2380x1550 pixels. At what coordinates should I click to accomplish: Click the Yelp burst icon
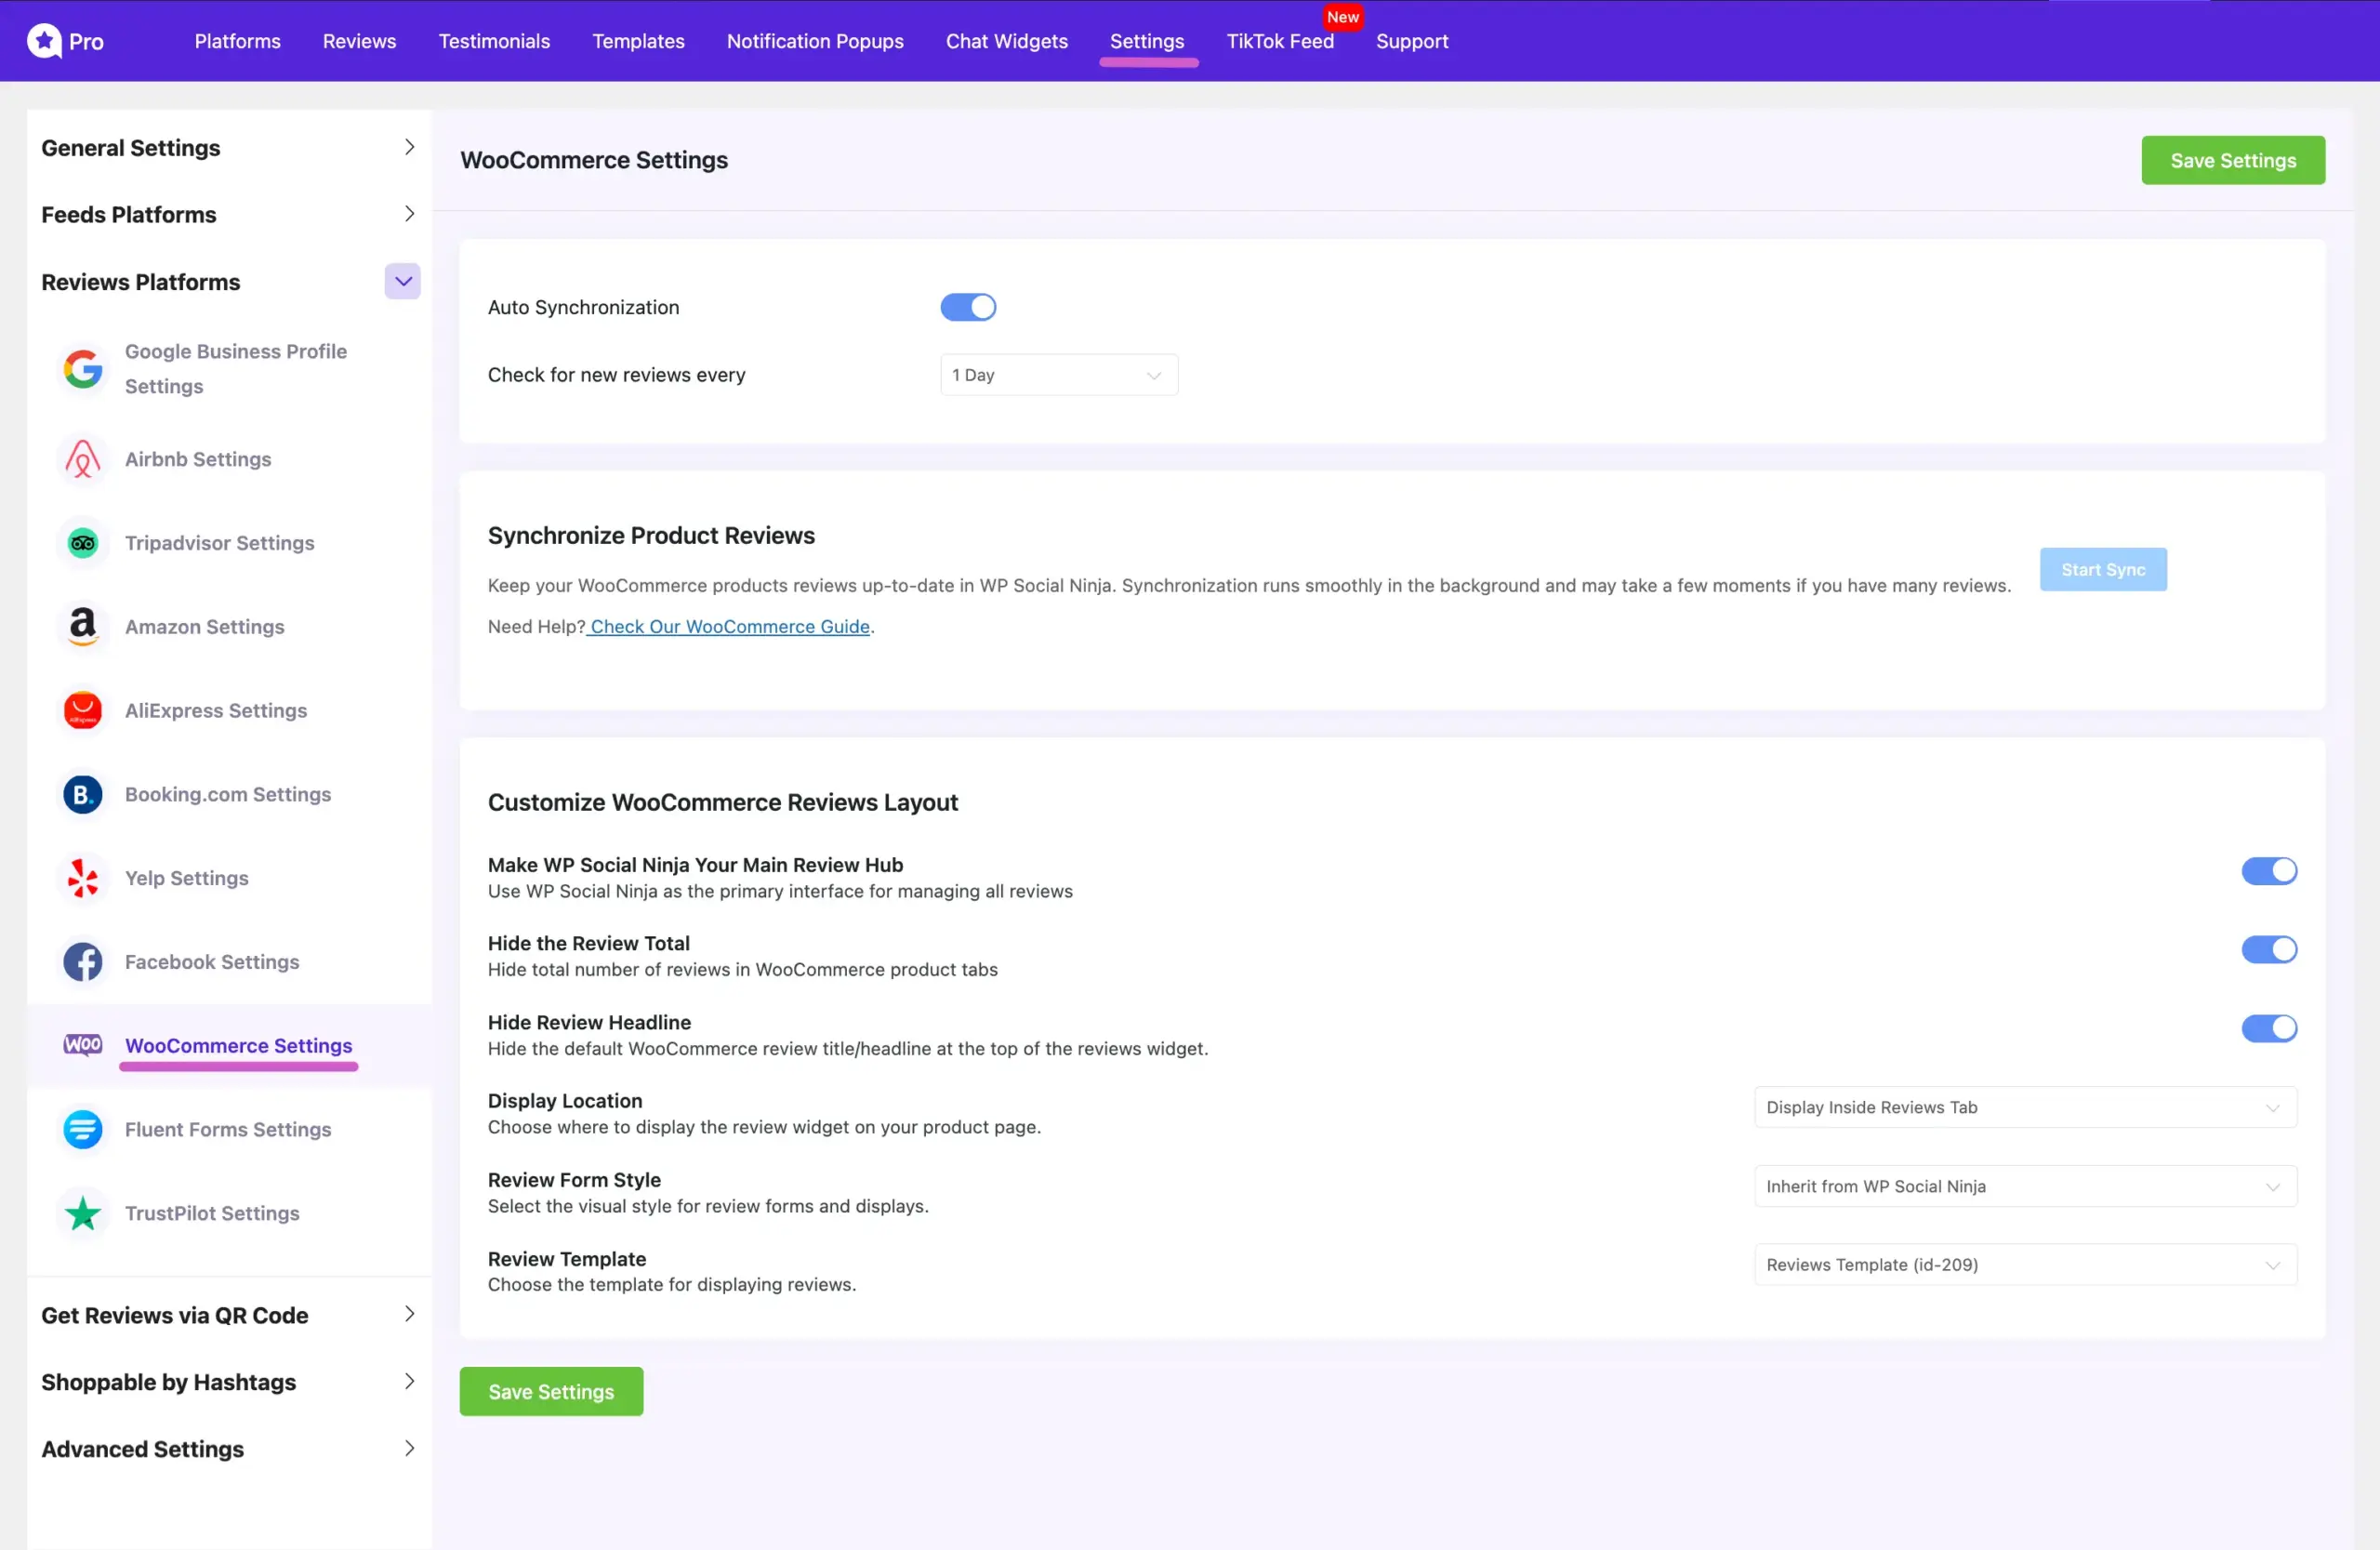pos(83,878)
